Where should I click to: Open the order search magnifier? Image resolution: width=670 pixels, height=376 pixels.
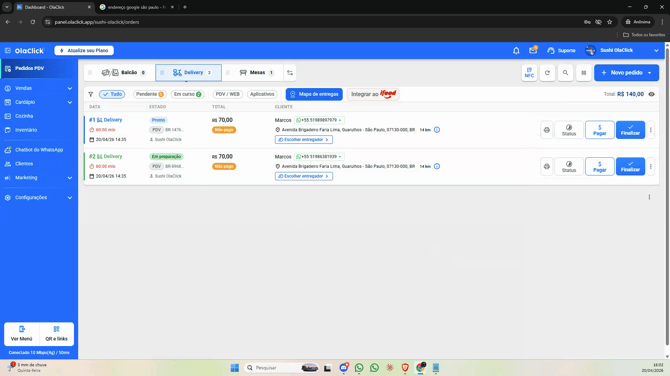565,73
